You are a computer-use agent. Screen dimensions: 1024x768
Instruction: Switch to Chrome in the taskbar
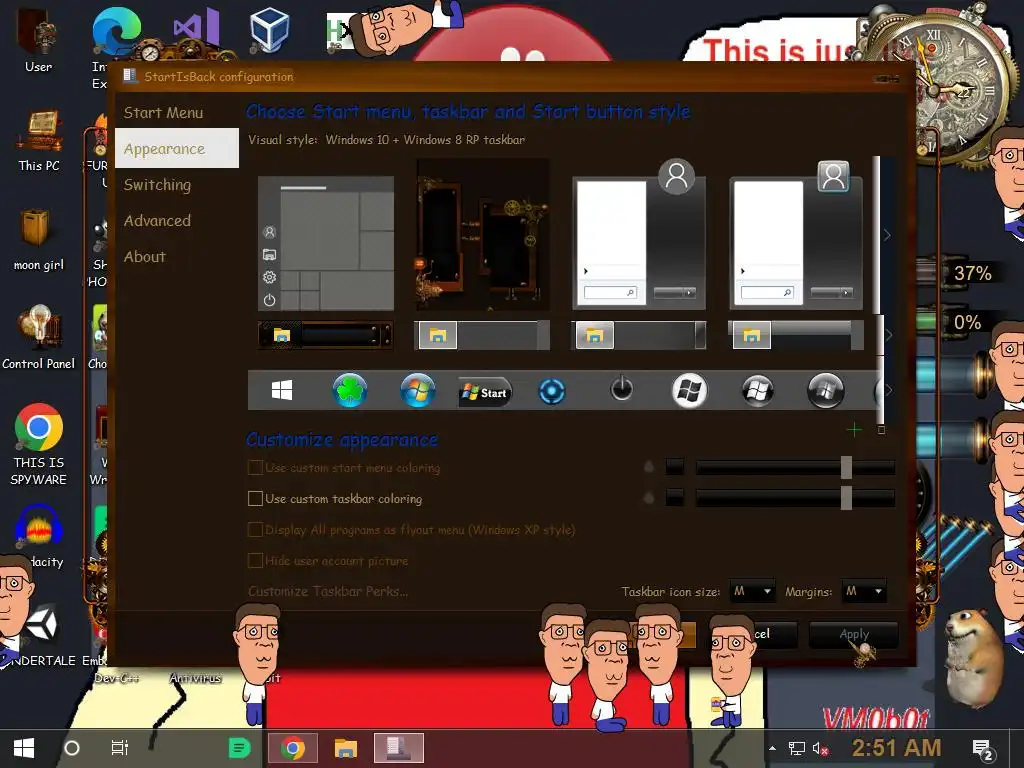[293, 748]
